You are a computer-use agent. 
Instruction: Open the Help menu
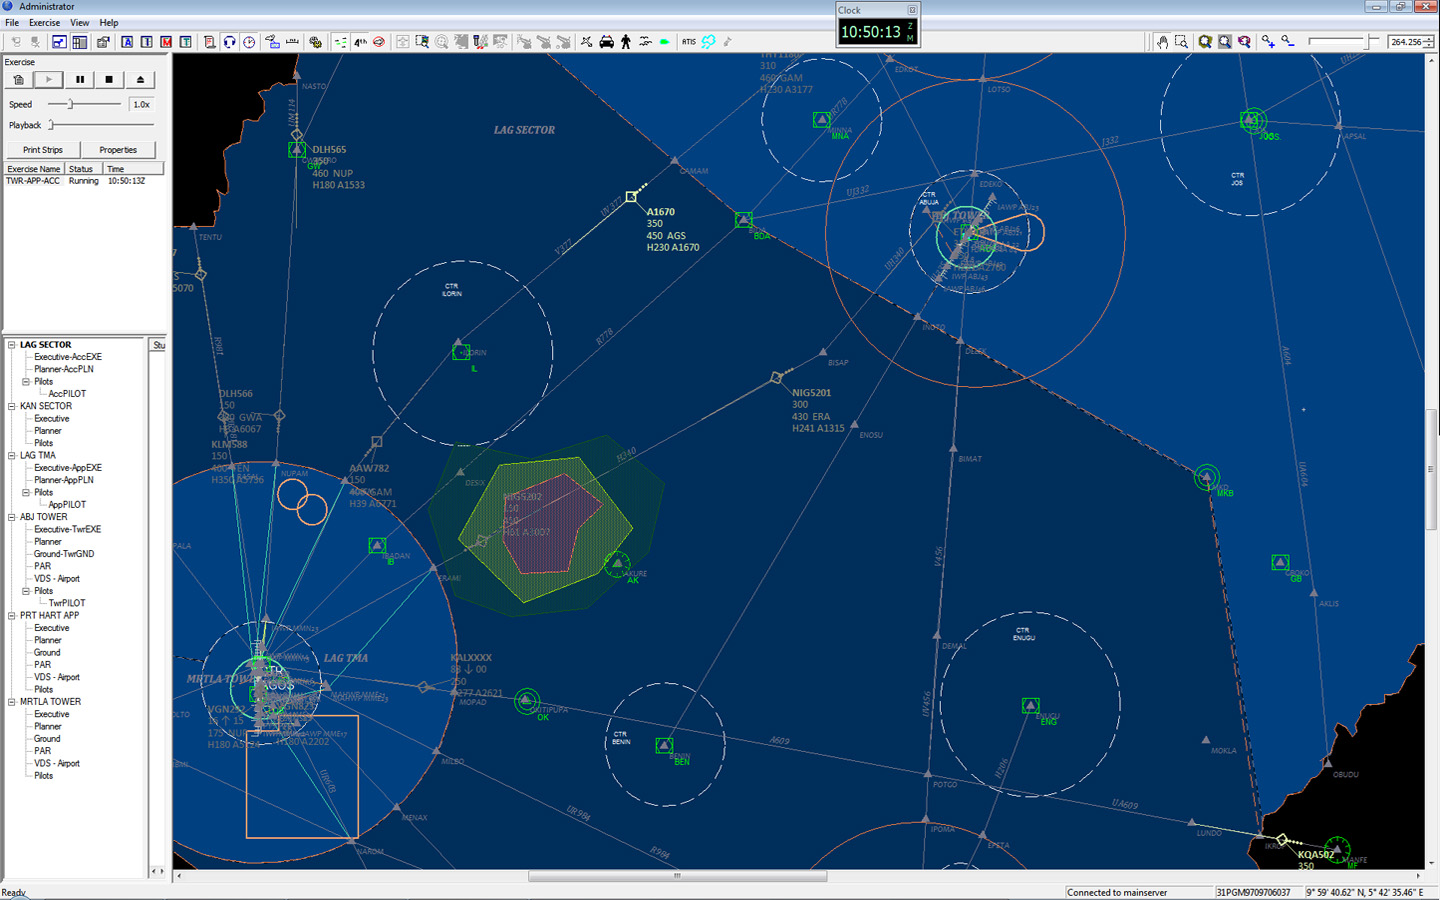click(109, 22)
